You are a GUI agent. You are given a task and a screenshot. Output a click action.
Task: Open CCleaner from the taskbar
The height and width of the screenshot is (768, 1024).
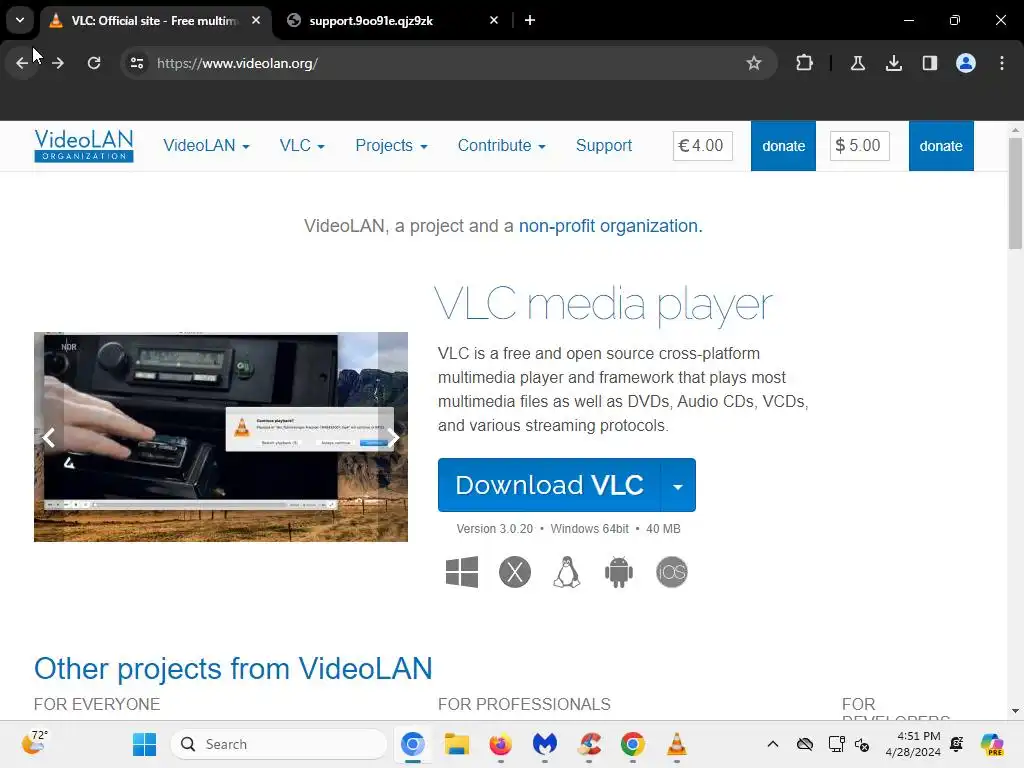coord(589,744)
